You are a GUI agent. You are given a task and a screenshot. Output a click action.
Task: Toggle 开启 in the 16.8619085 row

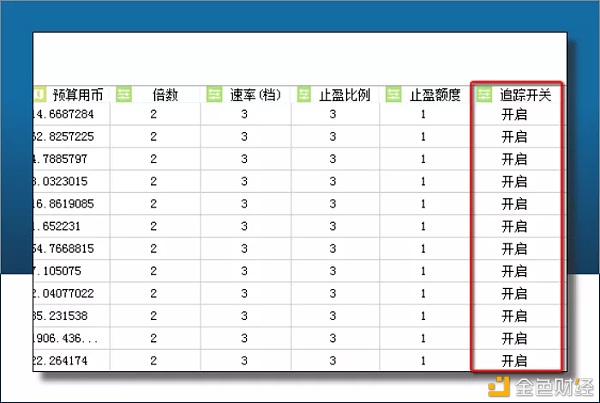click(514, 204)
